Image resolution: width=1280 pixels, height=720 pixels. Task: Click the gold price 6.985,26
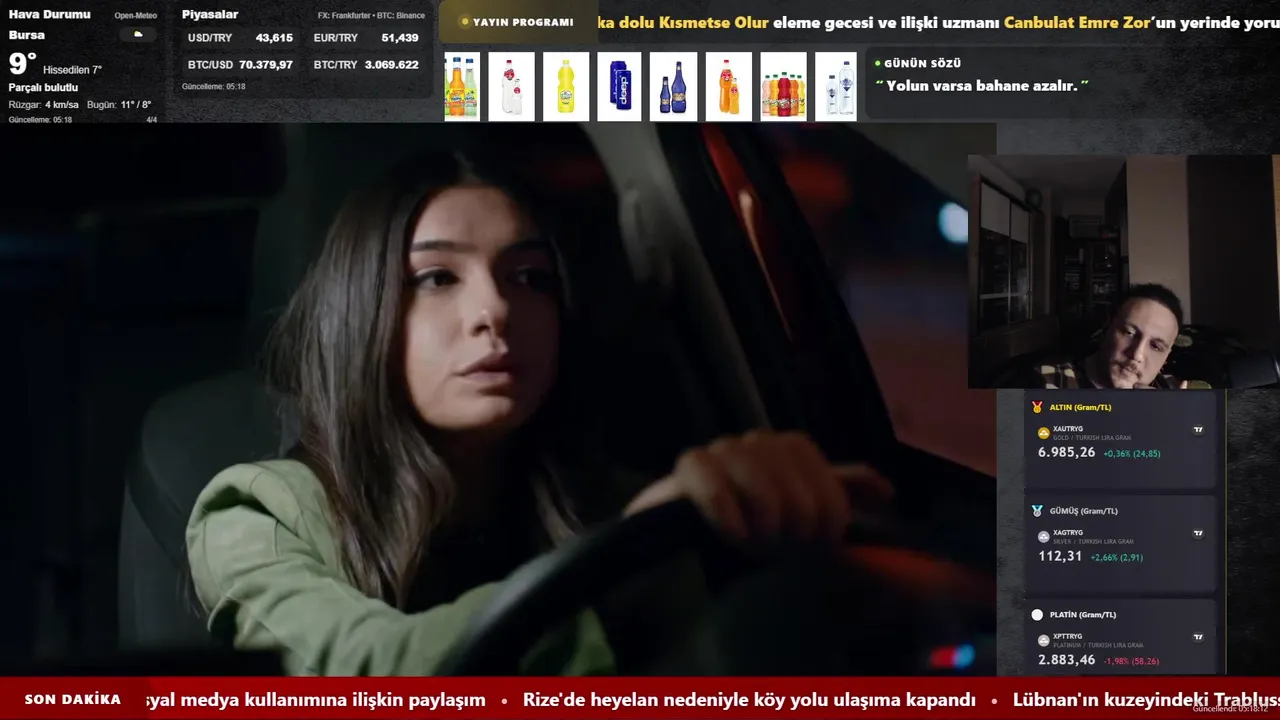[x=1066, y=452]
